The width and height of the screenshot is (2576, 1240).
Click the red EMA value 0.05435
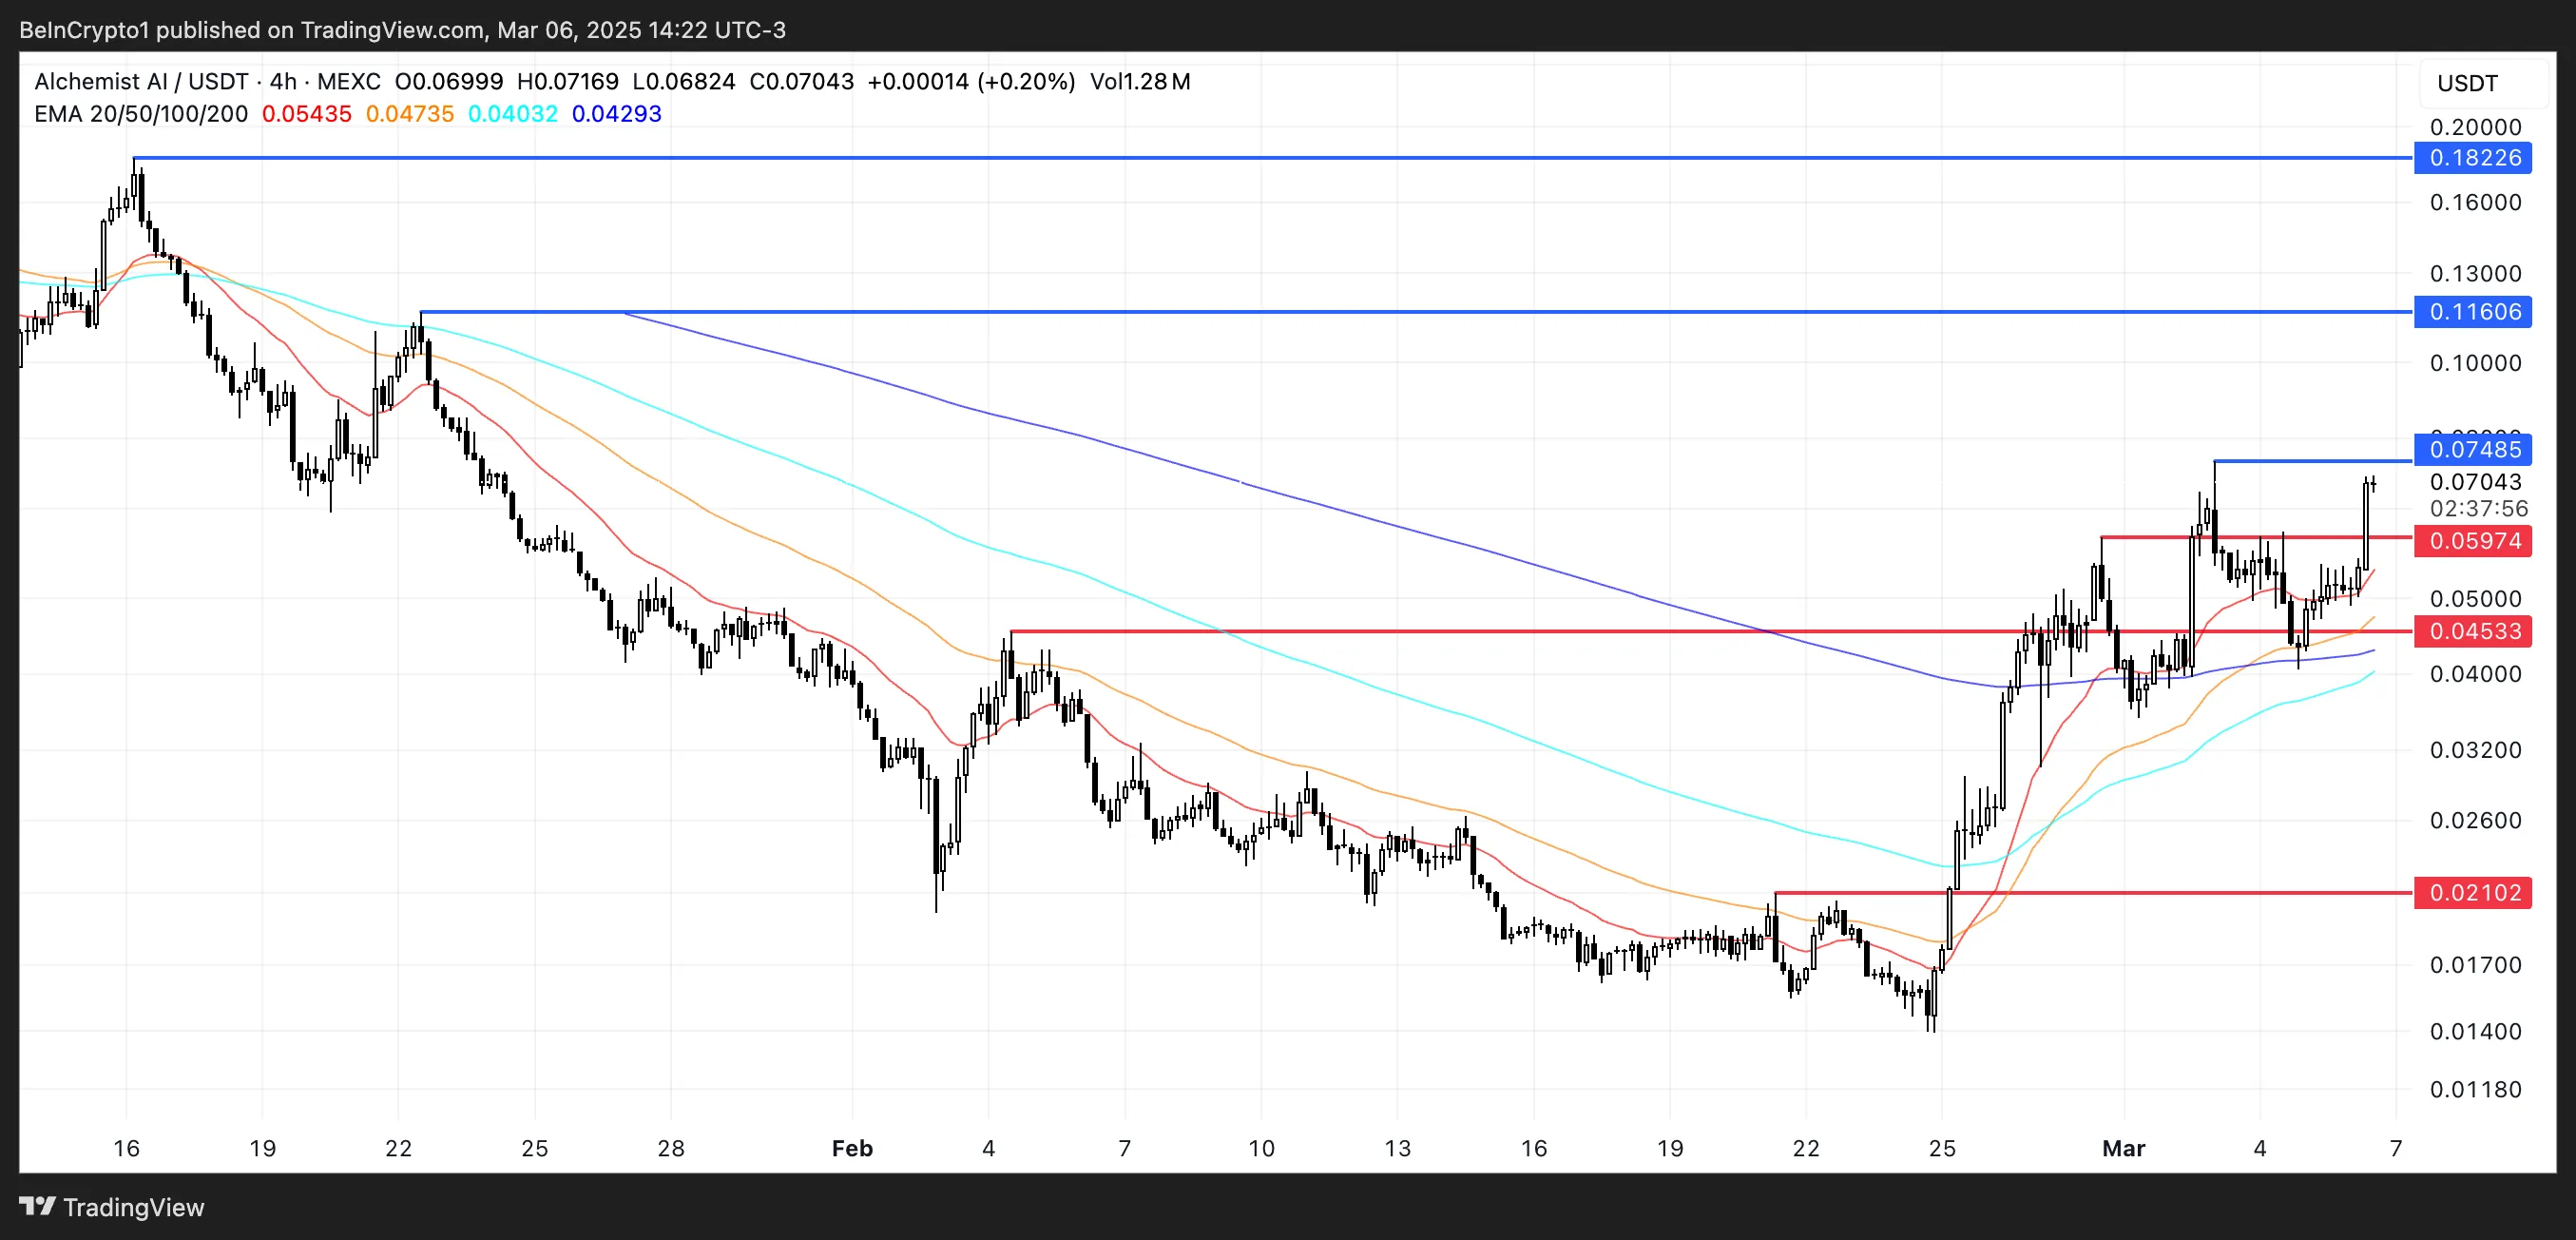(x=306, y=114)
